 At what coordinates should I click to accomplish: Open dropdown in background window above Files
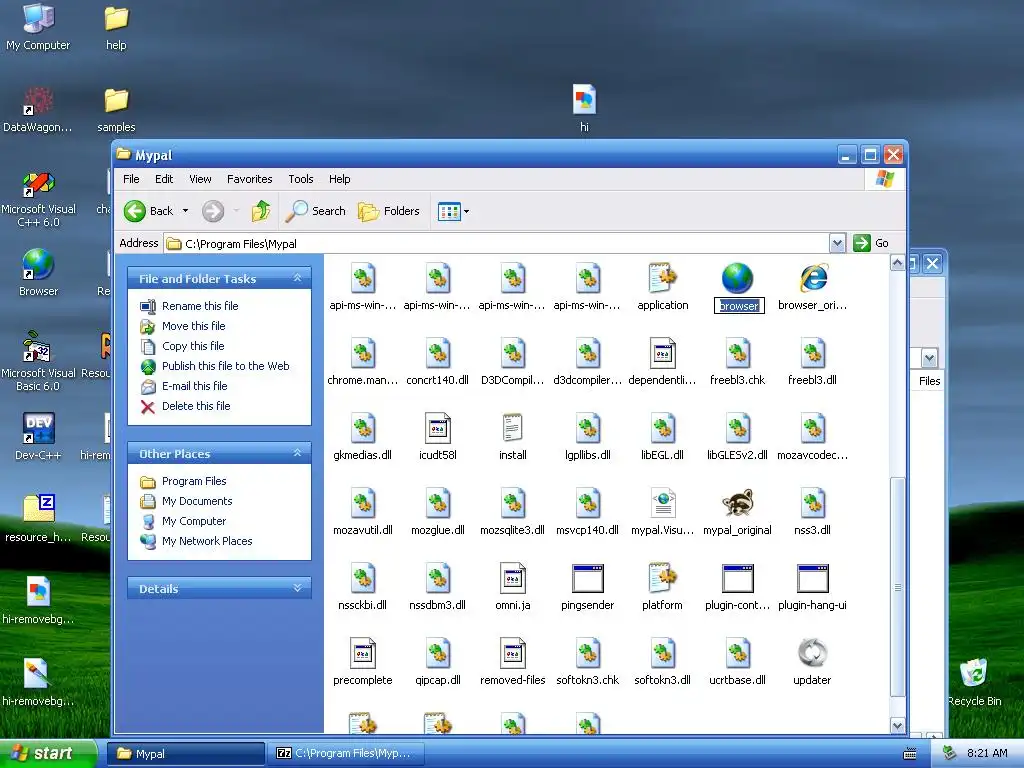929,358
